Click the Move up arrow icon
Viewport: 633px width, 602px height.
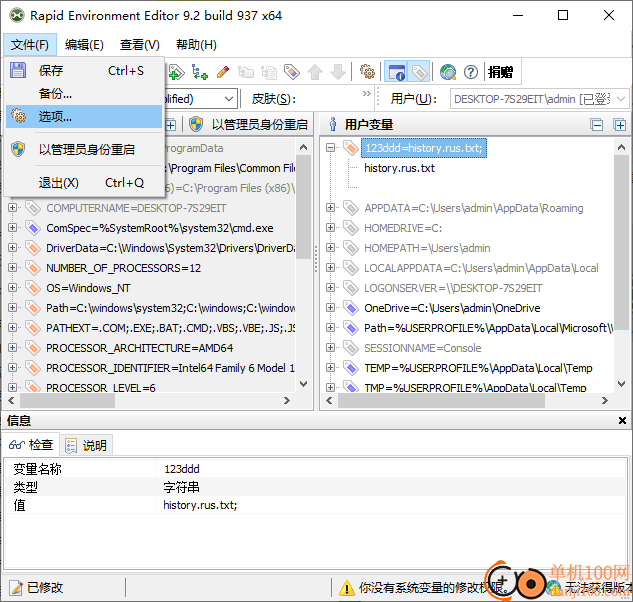click(x=315, y=72)
